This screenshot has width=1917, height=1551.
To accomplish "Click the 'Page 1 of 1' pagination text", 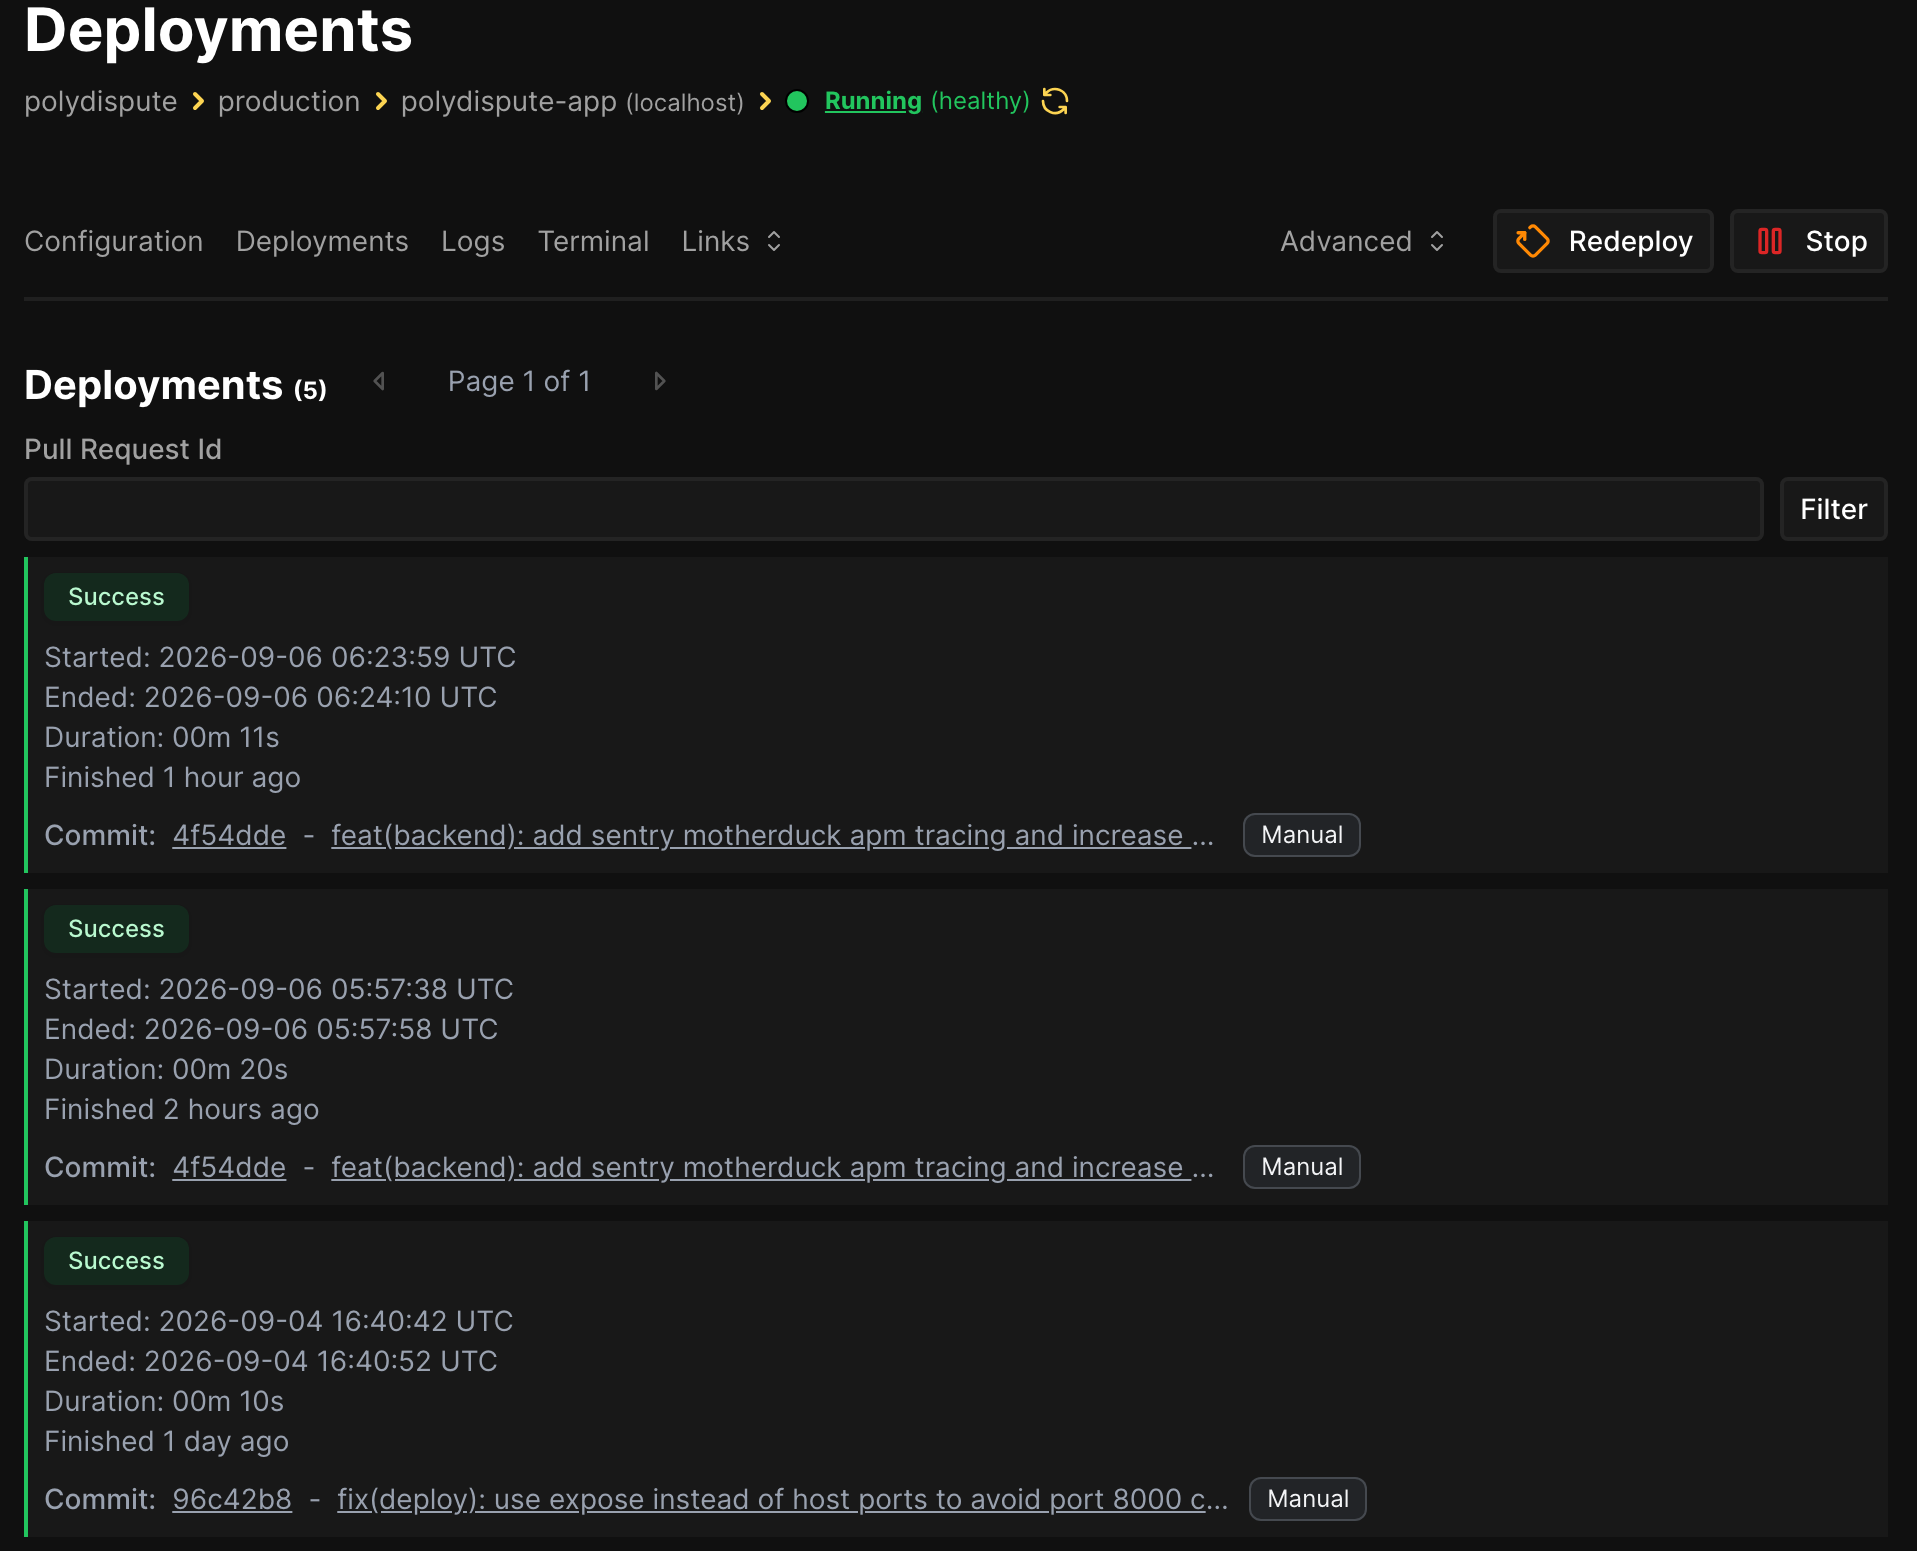I will [519, 381].
